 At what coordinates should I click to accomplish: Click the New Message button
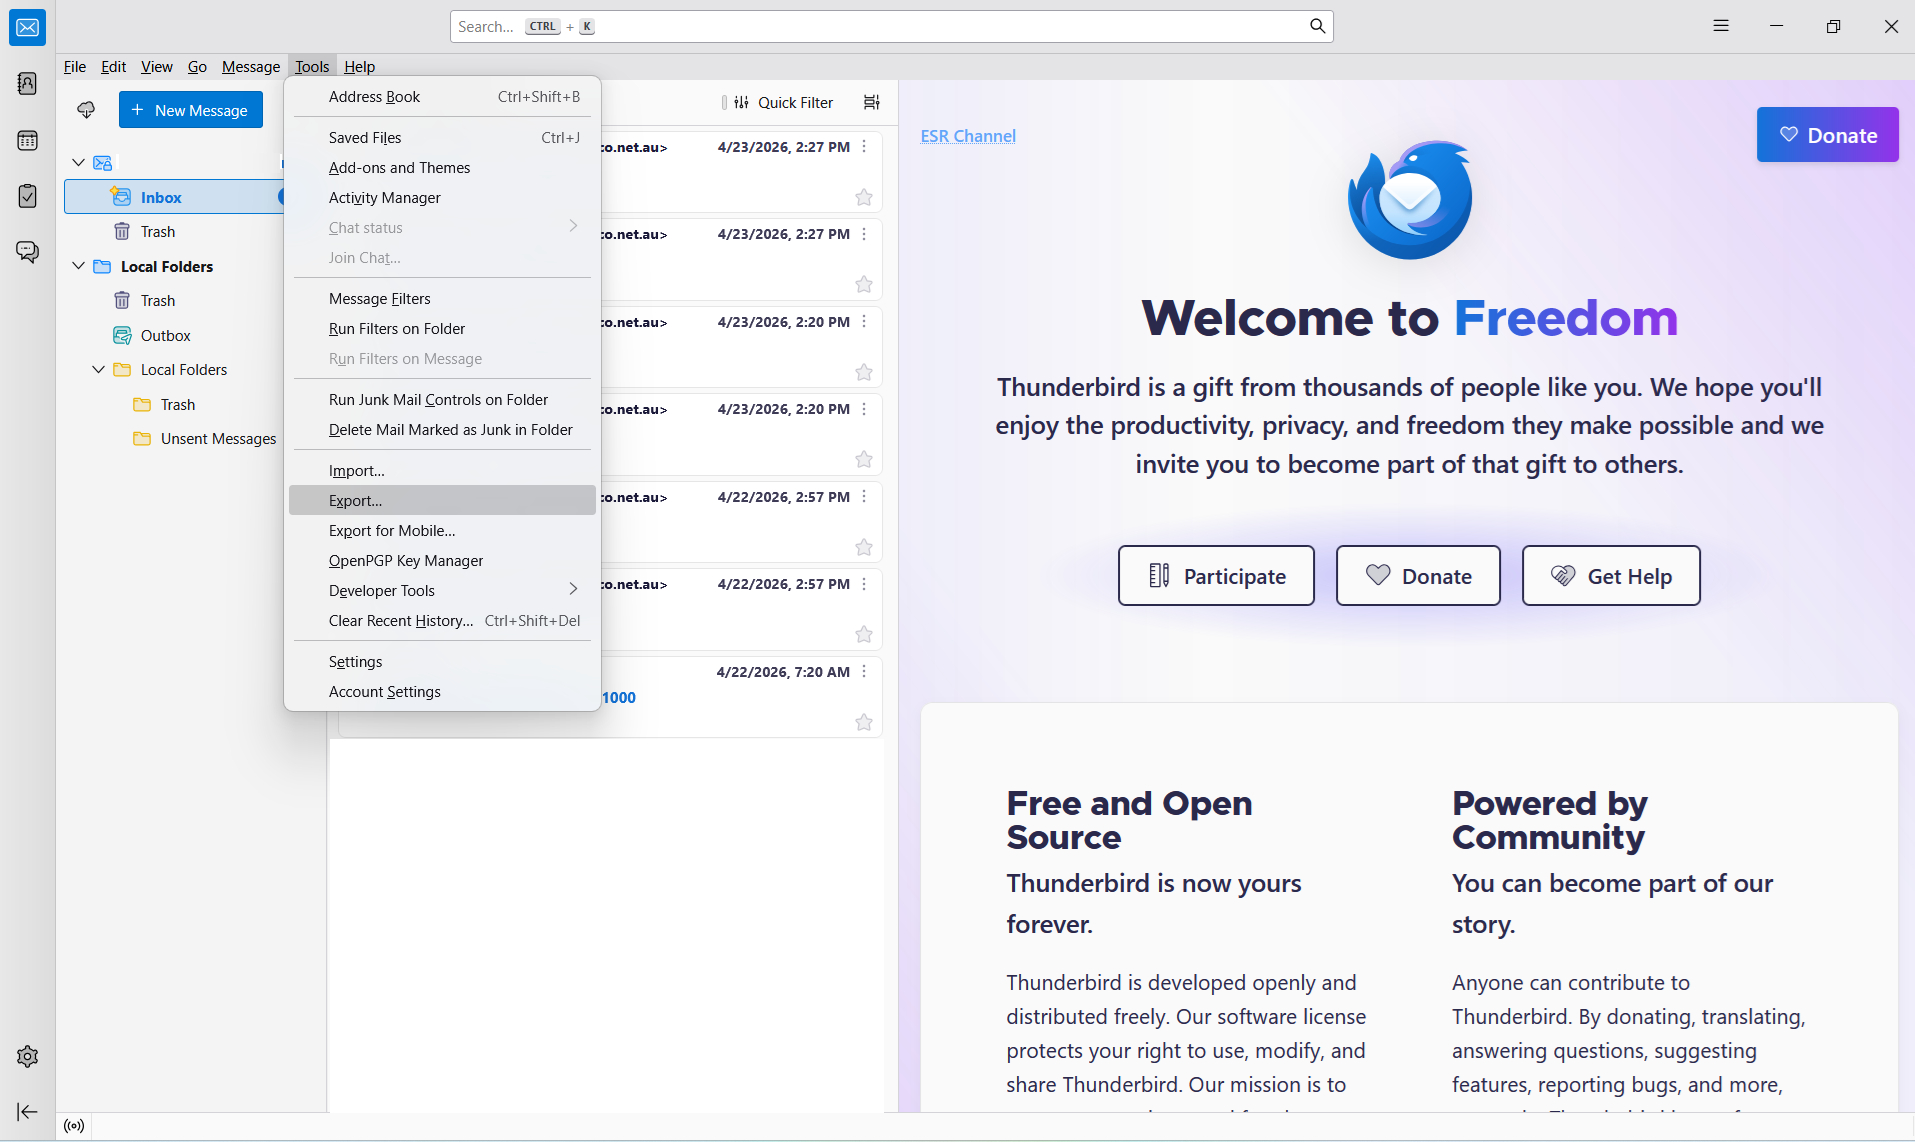[x=190, y=110]
